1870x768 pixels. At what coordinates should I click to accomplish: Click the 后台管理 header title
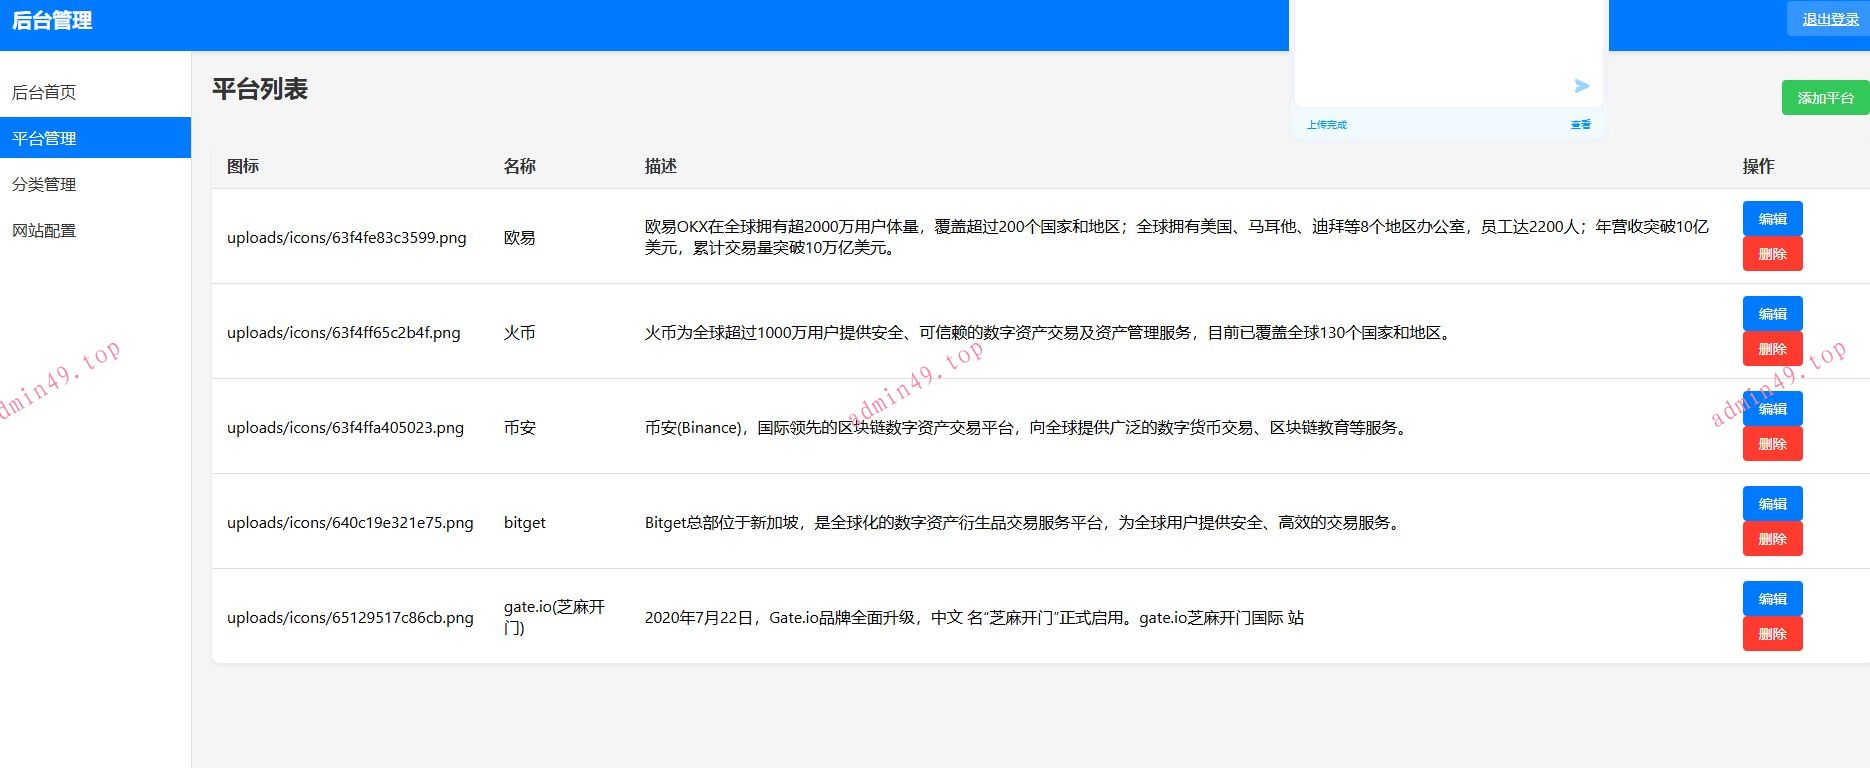52,20
